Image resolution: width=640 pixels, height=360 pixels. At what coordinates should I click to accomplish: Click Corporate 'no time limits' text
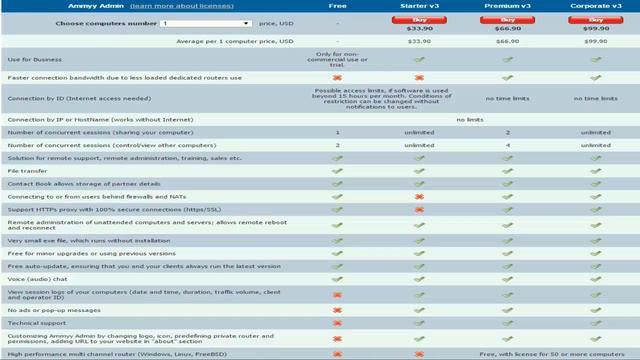[596, 98]
